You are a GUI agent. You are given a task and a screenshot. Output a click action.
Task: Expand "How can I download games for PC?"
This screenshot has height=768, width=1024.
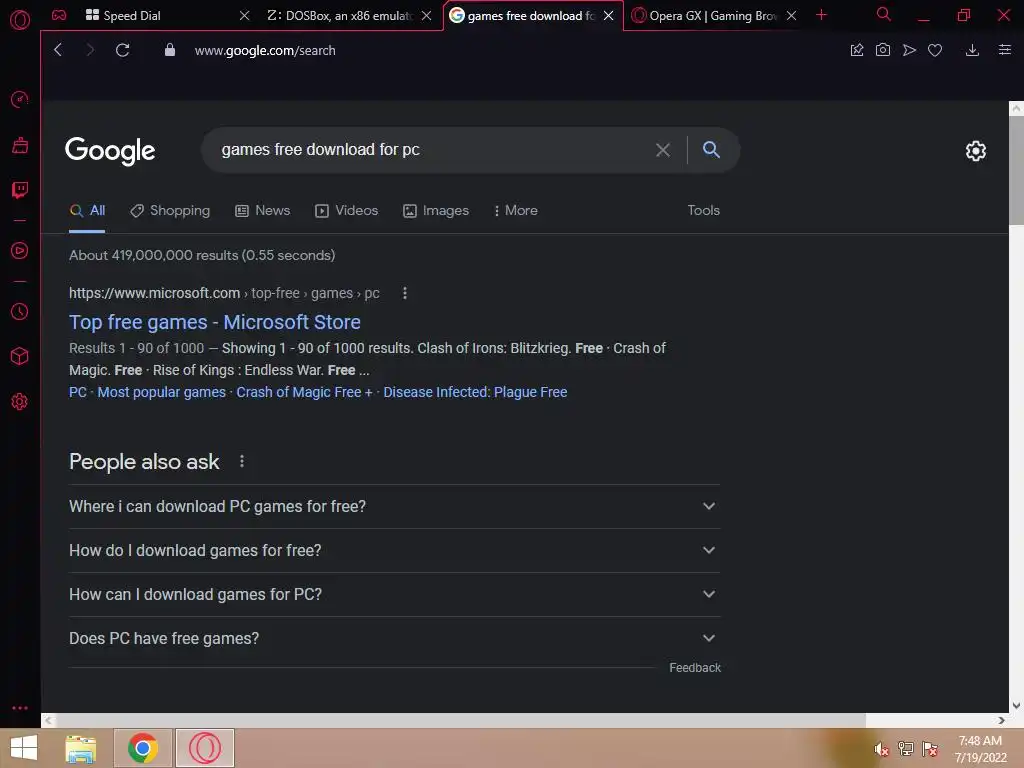pos(394,594)
